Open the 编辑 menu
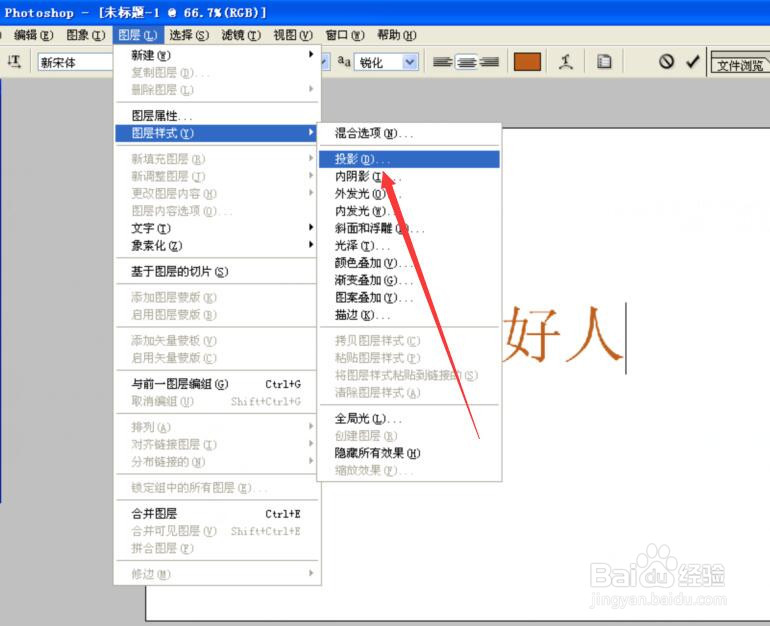 pos(33,35)
